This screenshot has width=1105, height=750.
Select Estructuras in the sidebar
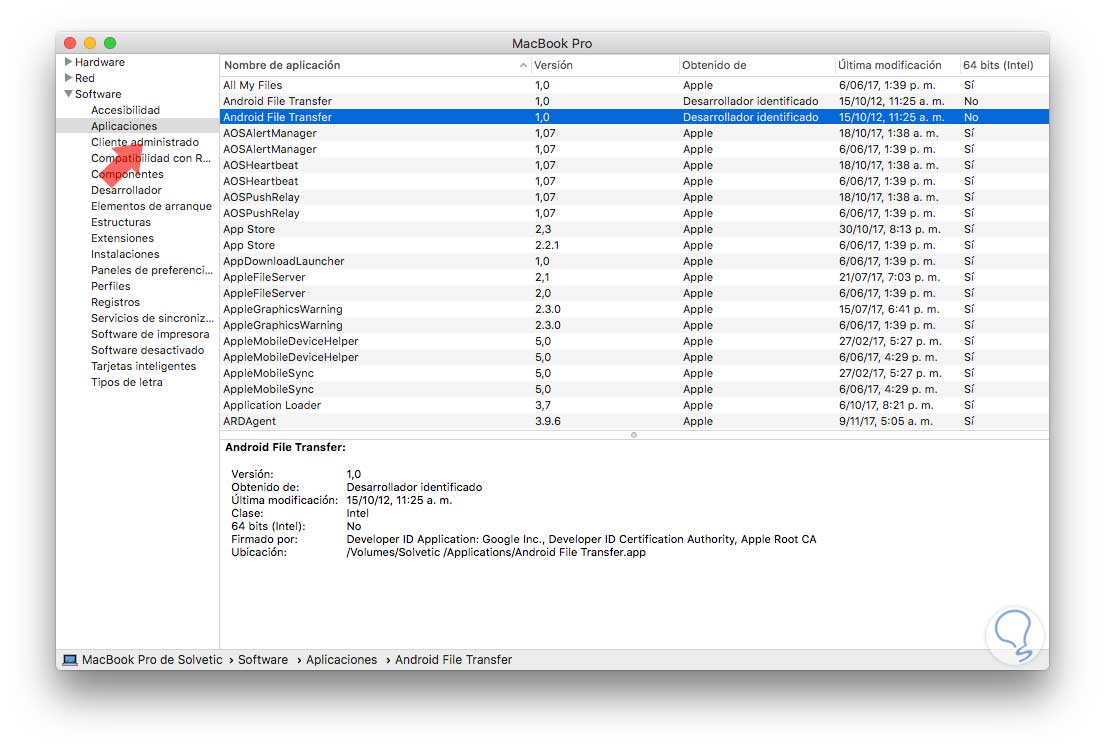[x=121, y=222]
